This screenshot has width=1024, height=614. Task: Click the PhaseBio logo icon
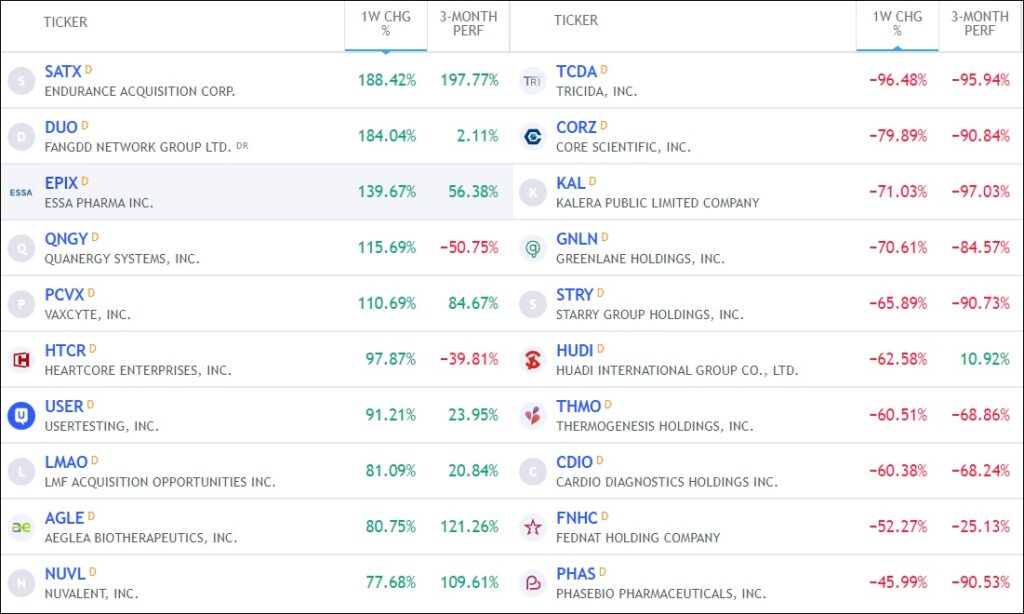532,583
